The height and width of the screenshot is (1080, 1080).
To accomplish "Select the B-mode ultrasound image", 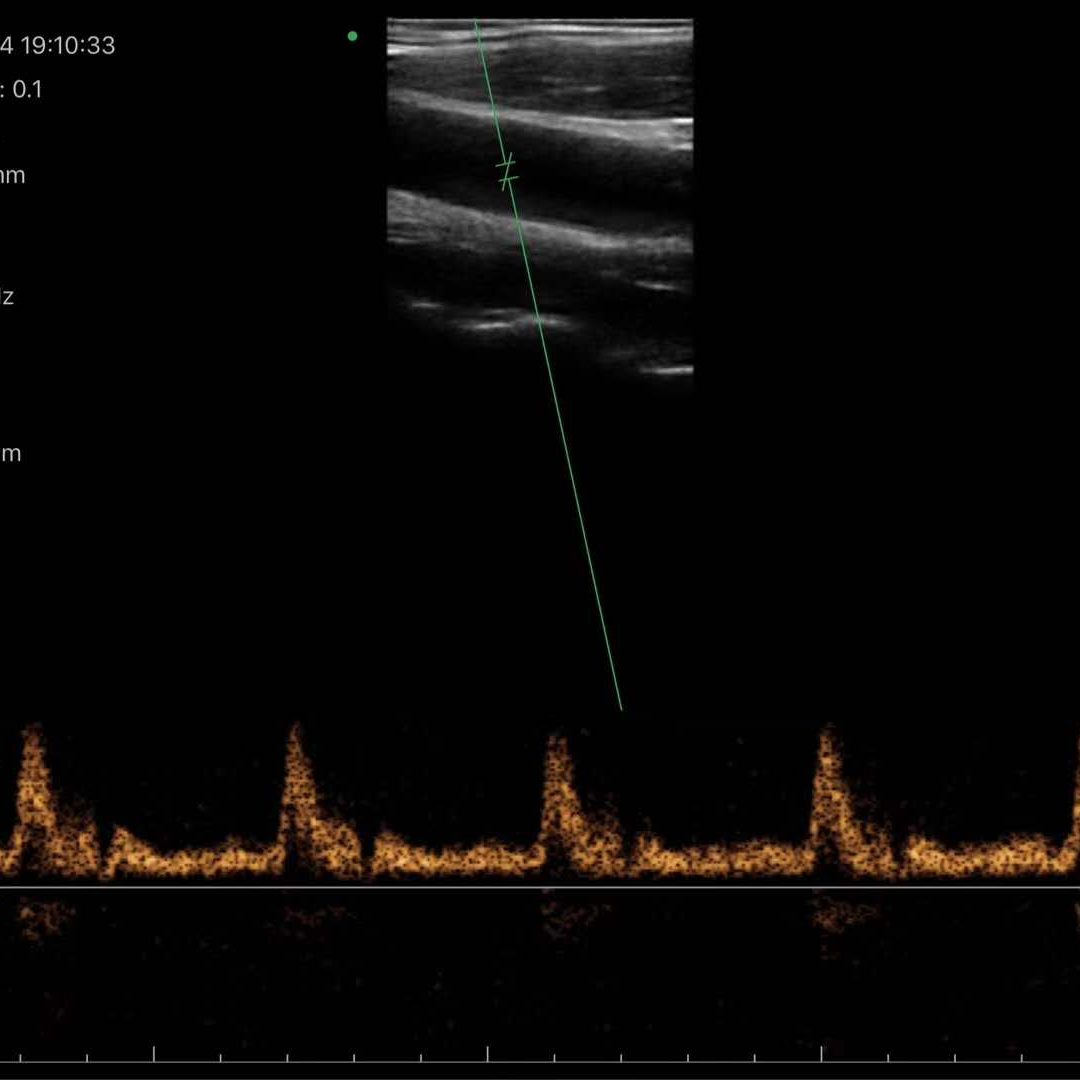I will tap(540, 200).
